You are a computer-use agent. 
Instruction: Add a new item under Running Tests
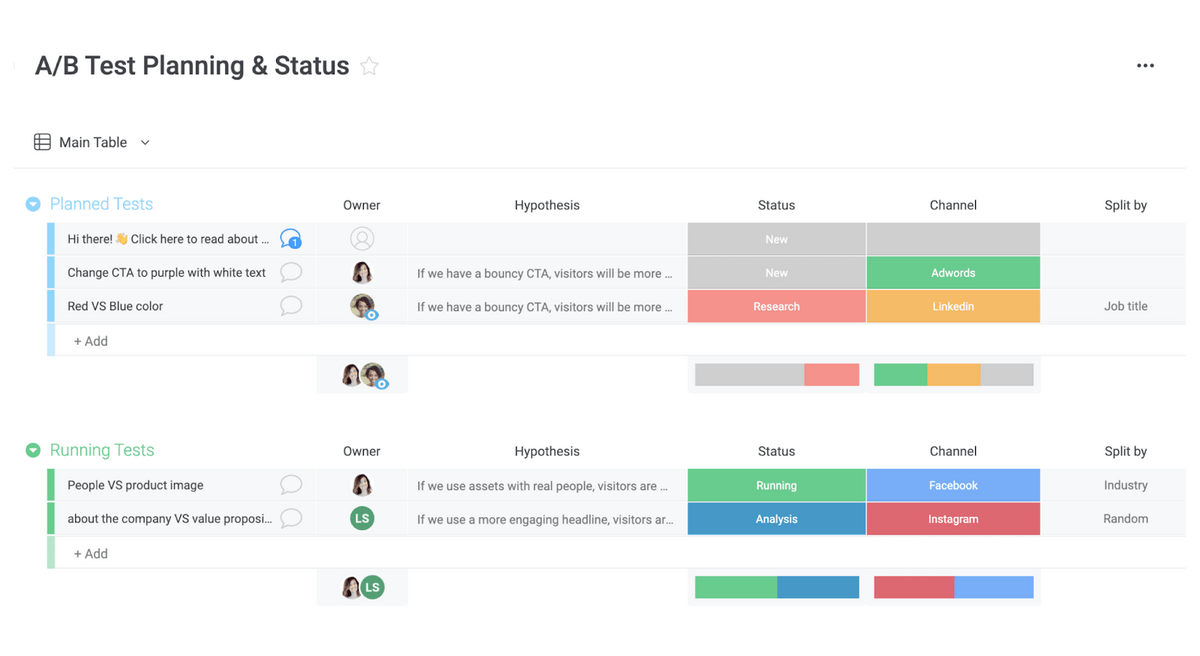tap(91, 553)
